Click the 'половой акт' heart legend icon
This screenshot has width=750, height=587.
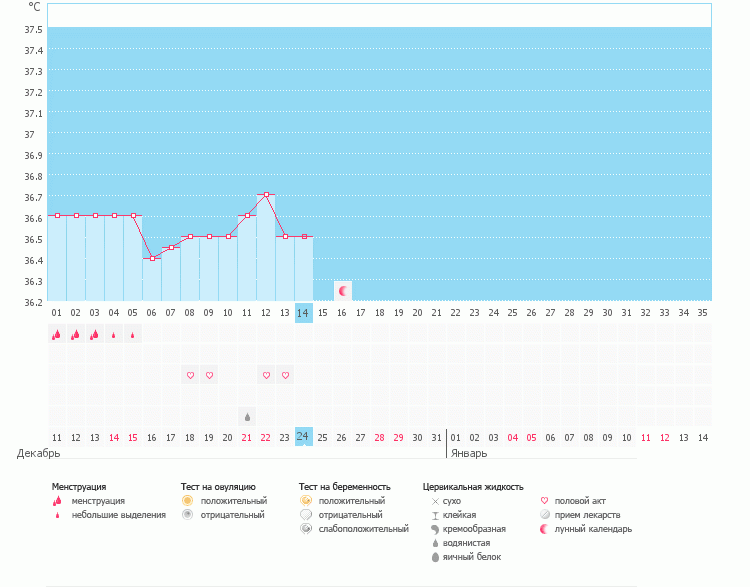click(544, 500)
